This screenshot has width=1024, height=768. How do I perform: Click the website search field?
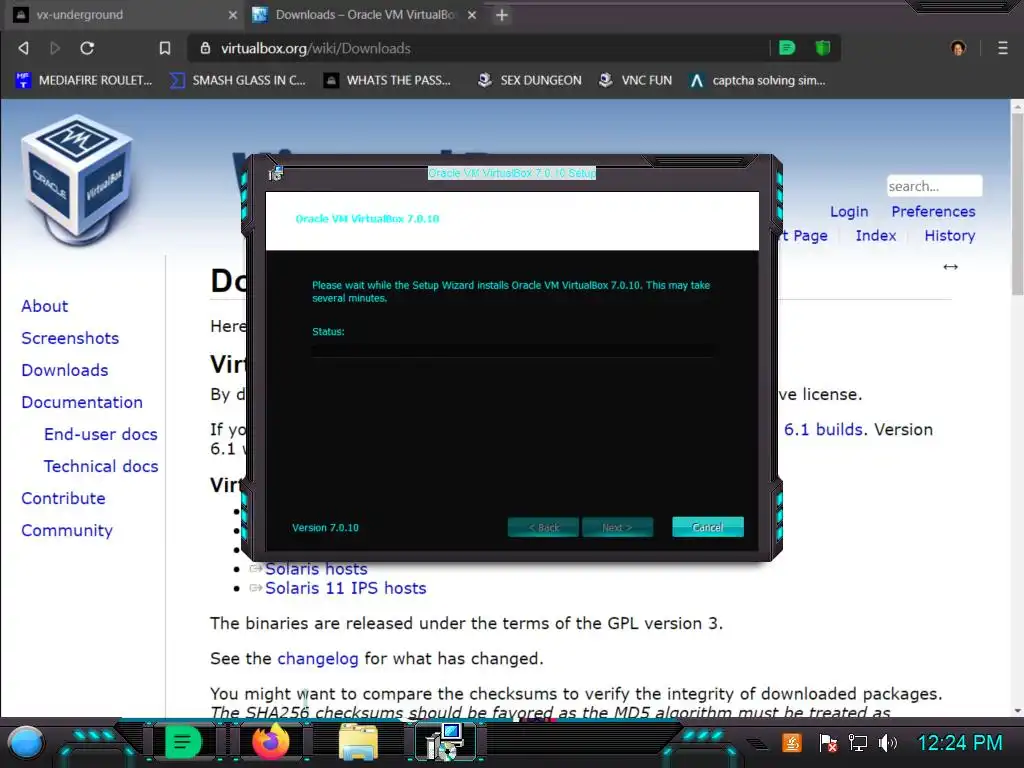point(934,186)
